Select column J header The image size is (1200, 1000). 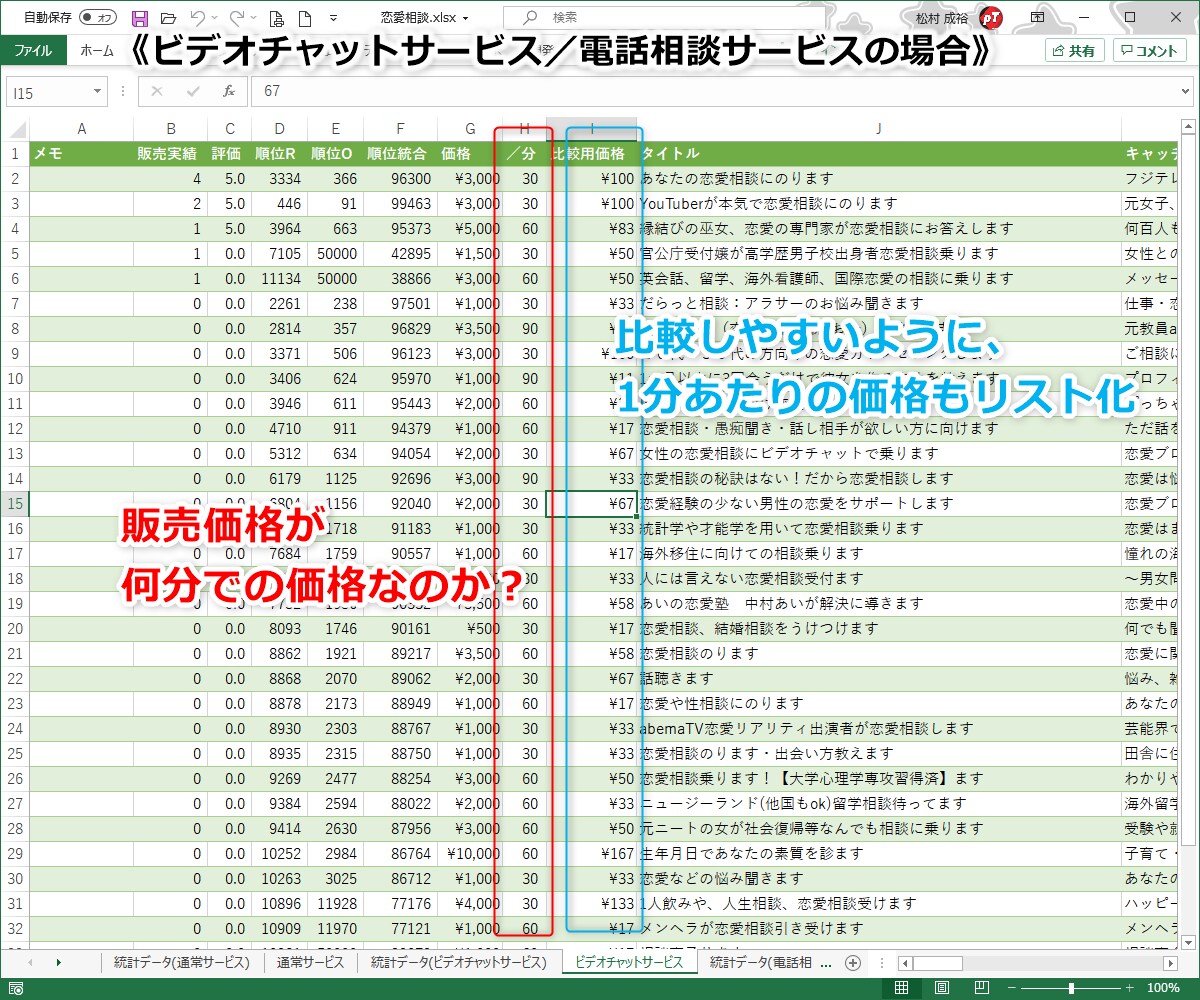tap(878, 128)
